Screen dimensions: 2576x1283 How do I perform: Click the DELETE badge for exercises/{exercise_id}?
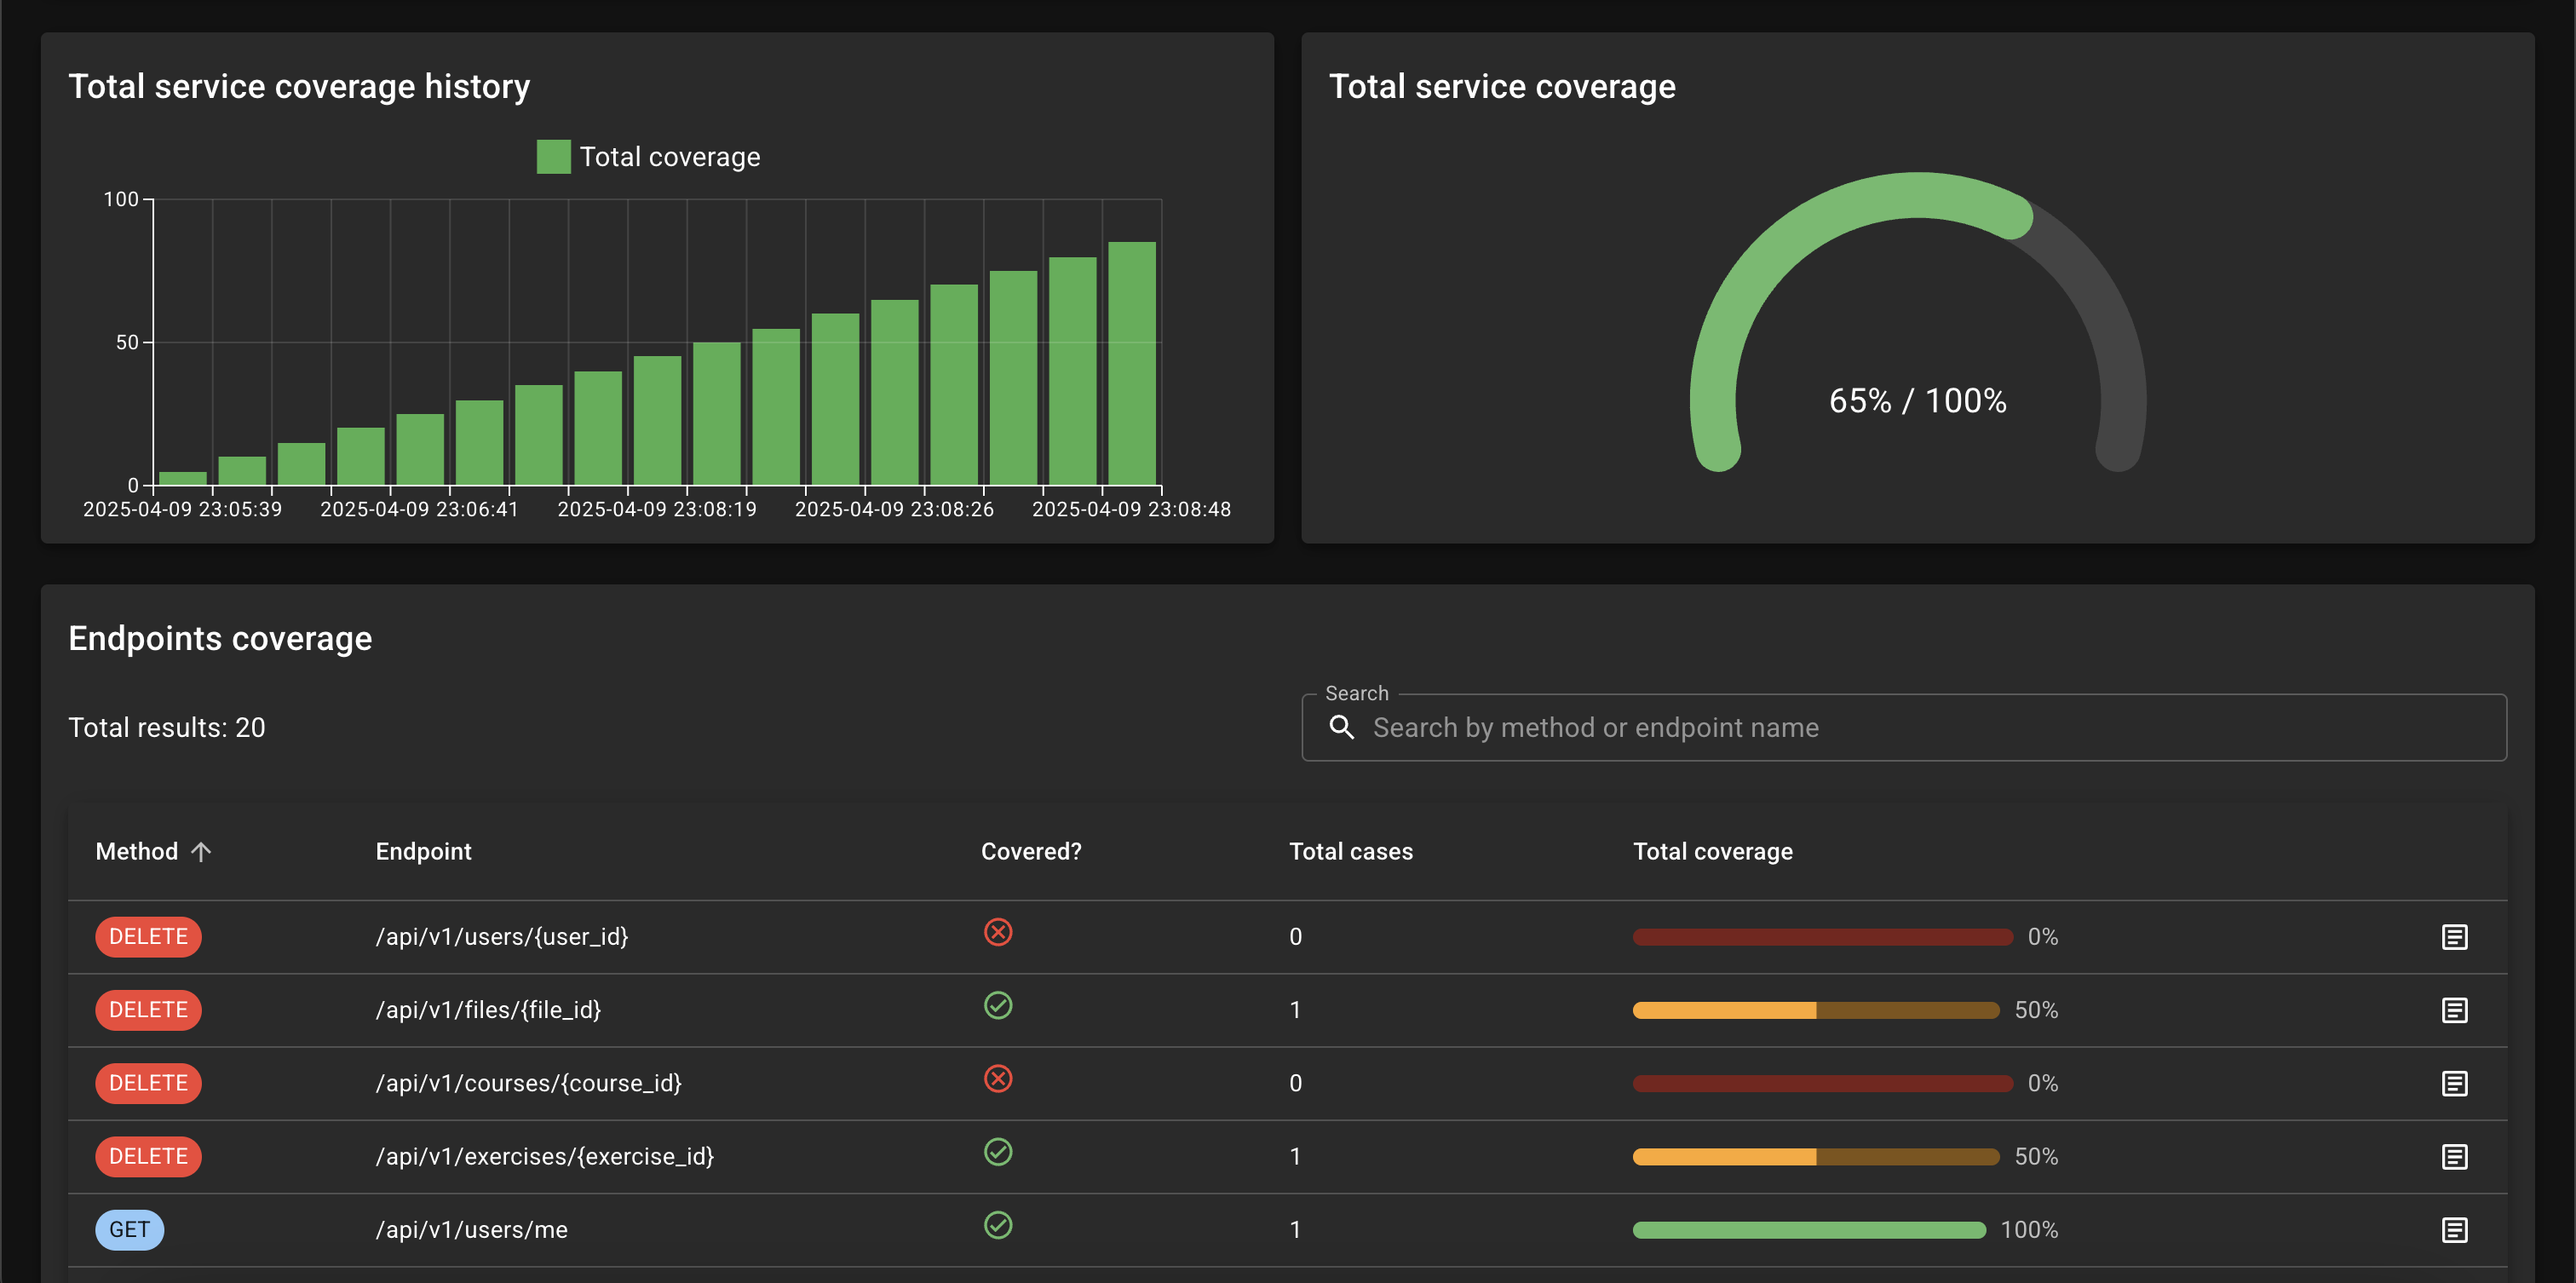point(148,1157)
